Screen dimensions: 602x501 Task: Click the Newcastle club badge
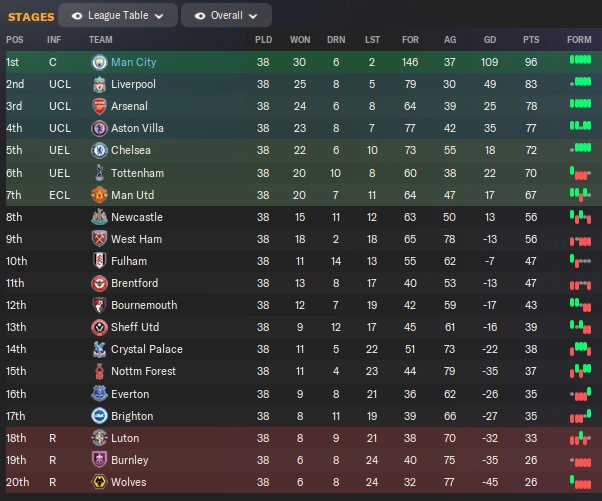click(x=98, y=216)
